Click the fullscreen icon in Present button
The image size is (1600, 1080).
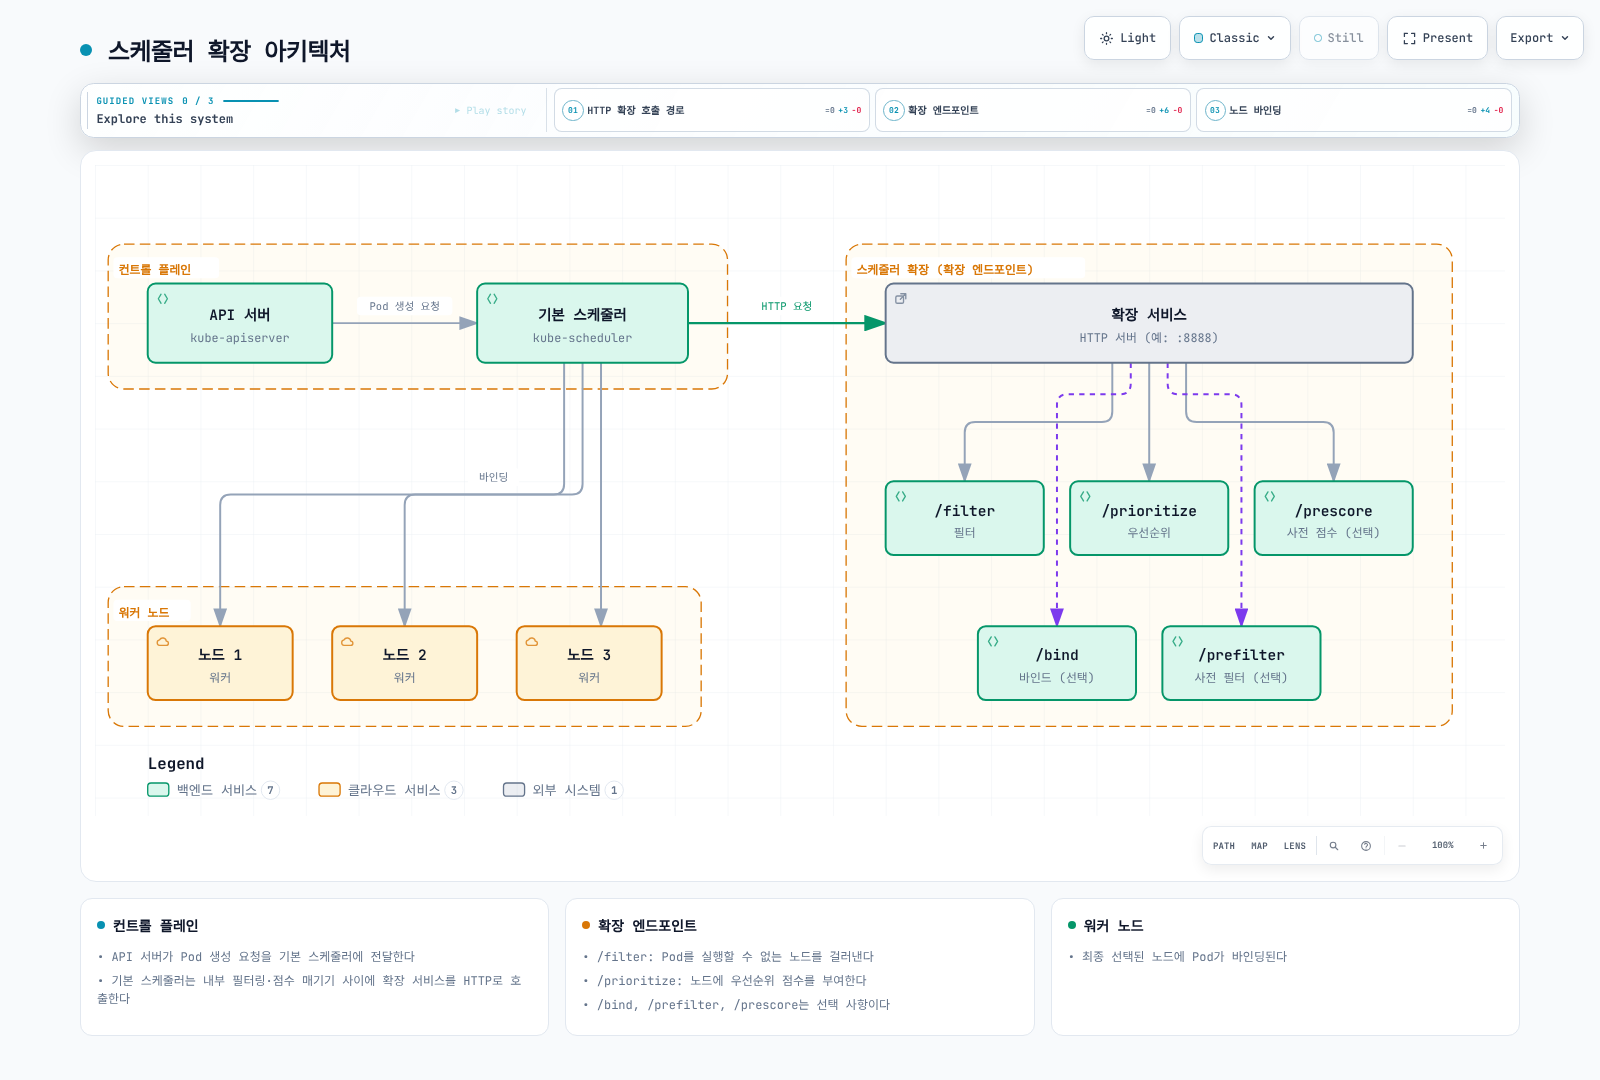click(x=1409, y=38)
